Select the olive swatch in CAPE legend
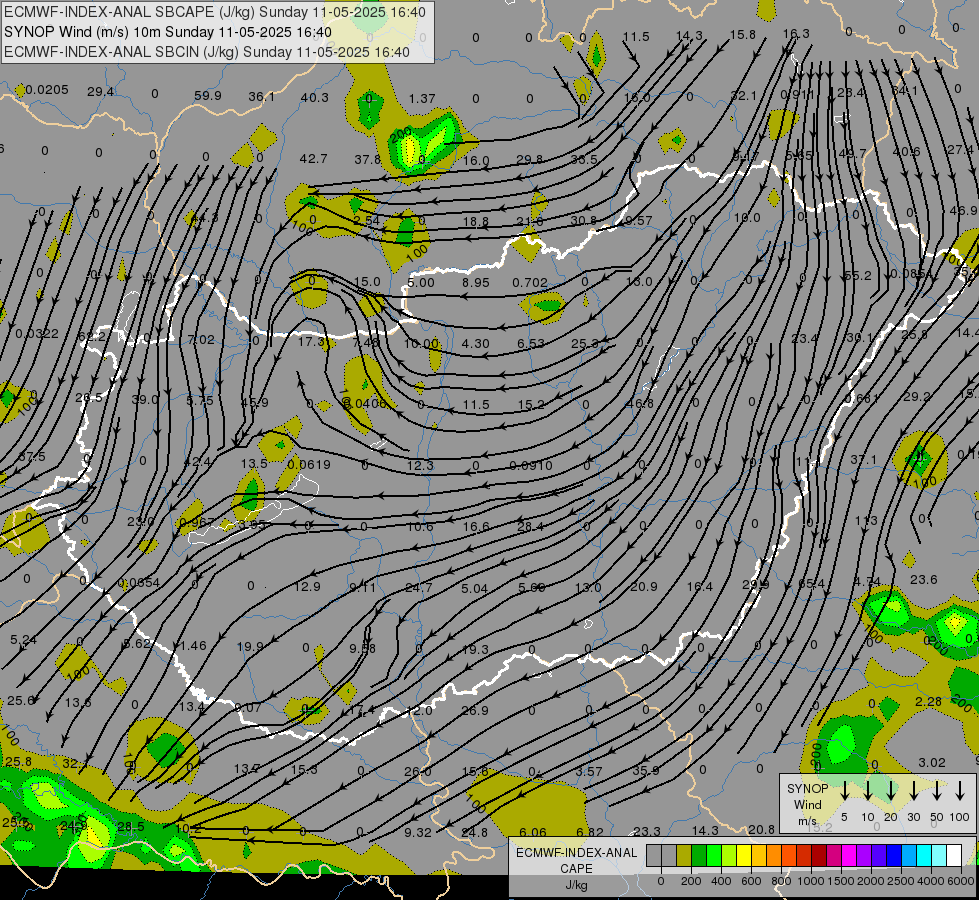 coord(684,855)
